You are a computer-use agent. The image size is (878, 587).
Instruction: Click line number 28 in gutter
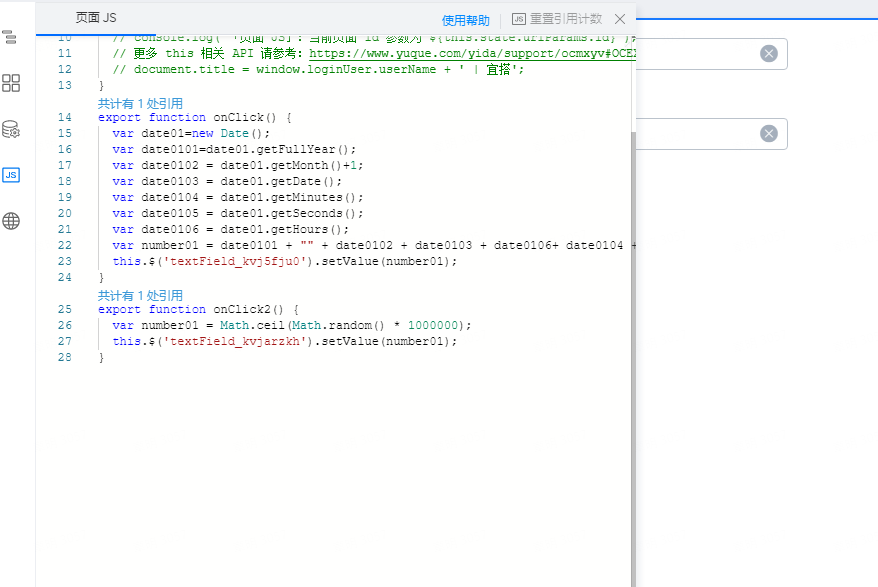[64, 357]
